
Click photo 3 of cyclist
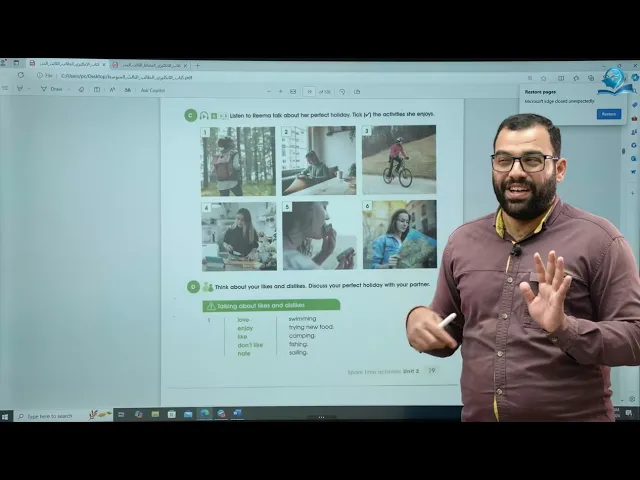(399, 160)
